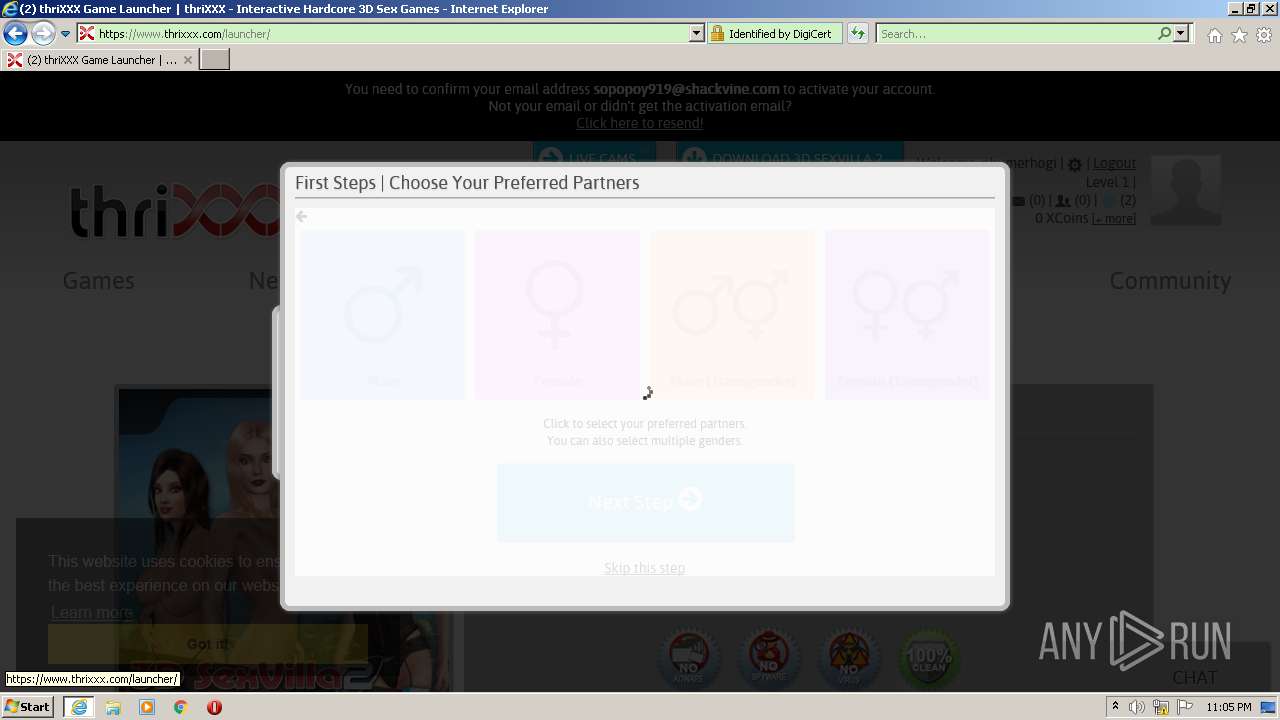The width and height of the screenshot is (1280, 720).
Task: Click the user avatar thumbnail
Action: 1185,190
